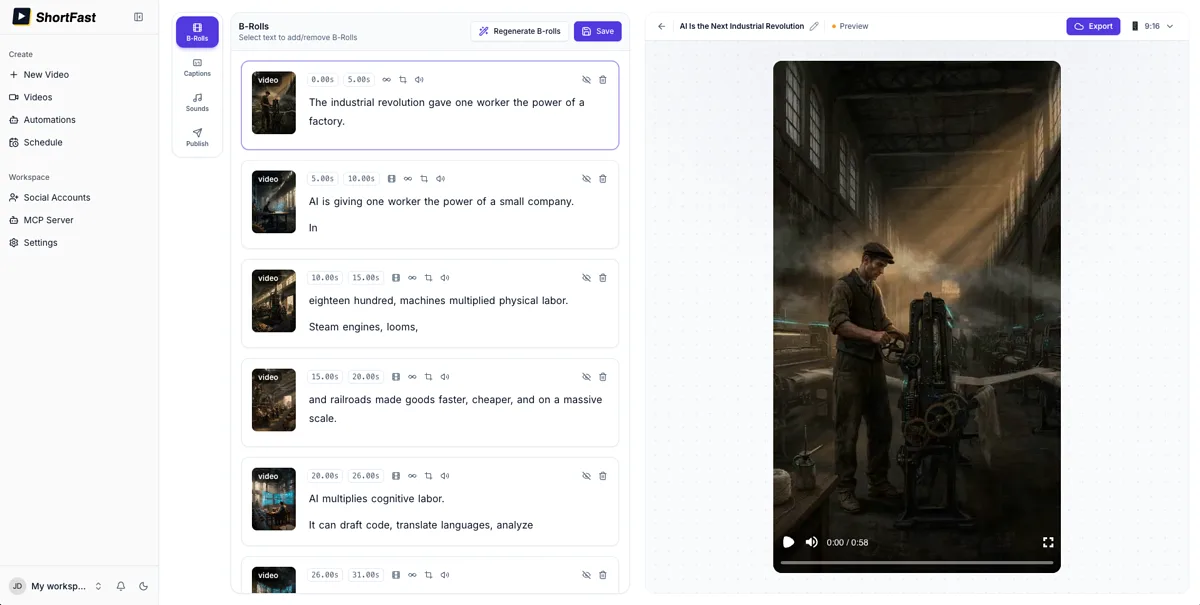Edit the 5.00s start time field
Image resolution: width=1200 pixels, height=605 pixels.
[323, 179]
